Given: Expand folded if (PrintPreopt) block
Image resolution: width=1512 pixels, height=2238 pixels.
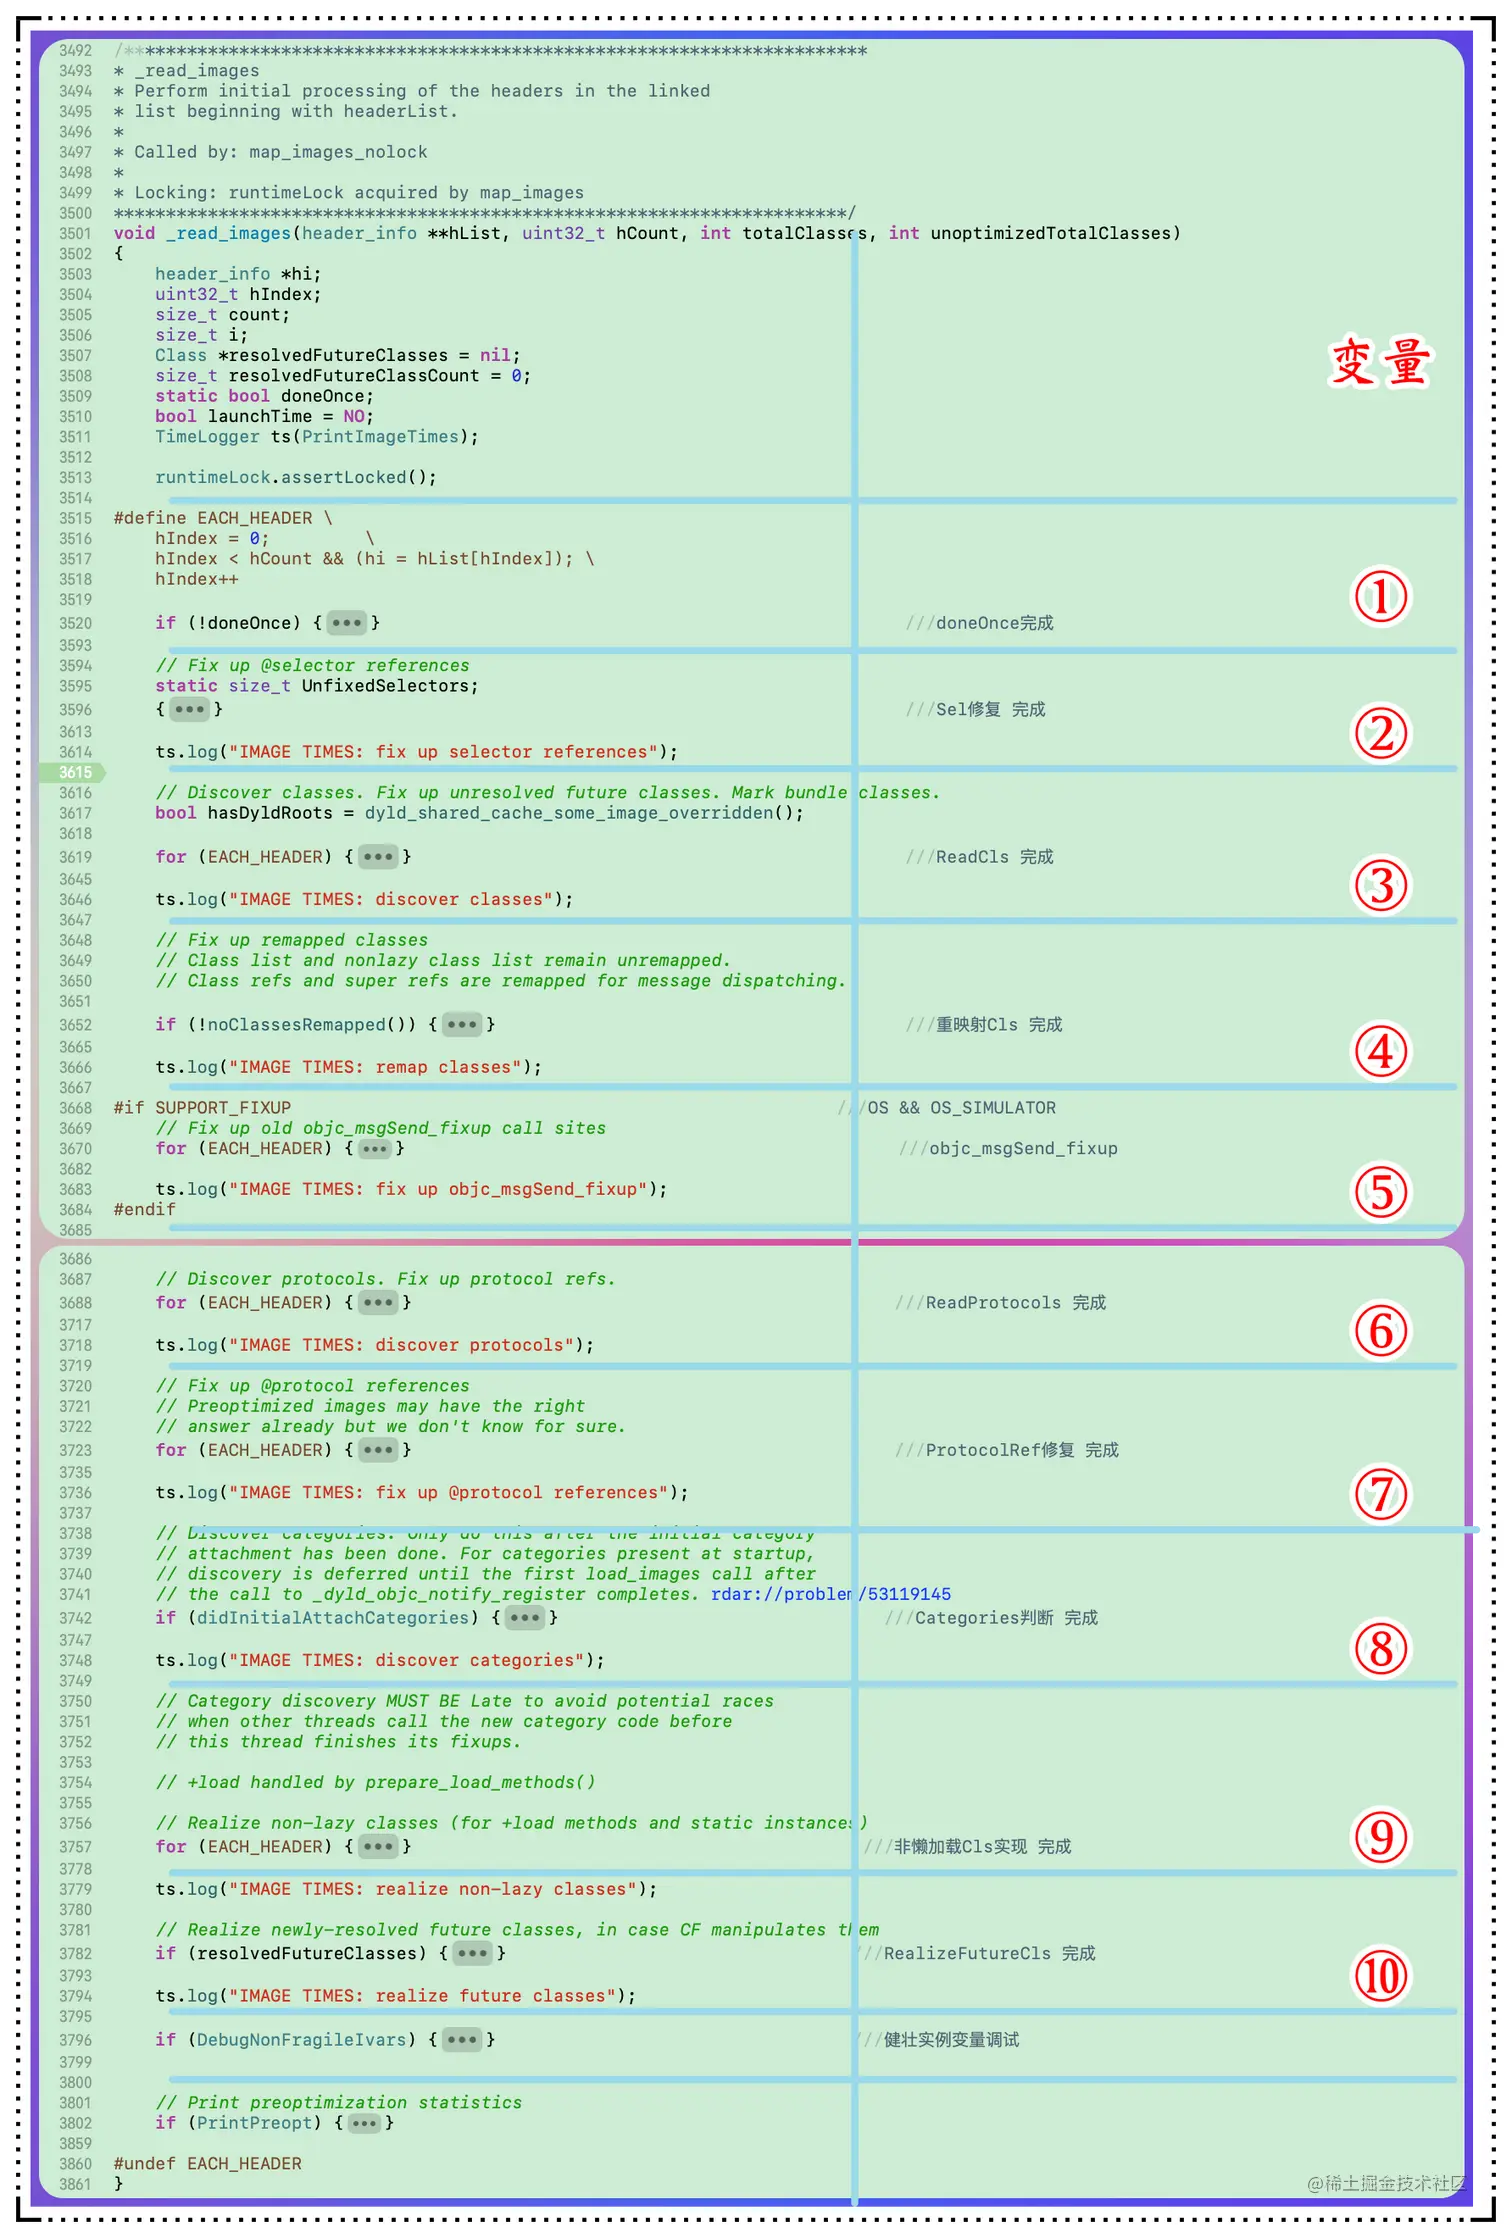Looking at the screenshot, I should coord(365,2123).
